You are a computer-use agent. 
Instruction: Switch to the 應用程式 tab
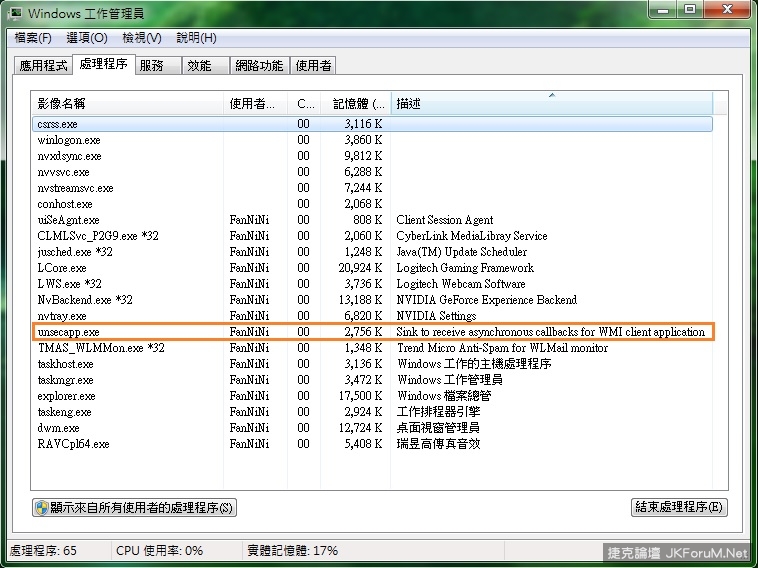tap(42, 66)
